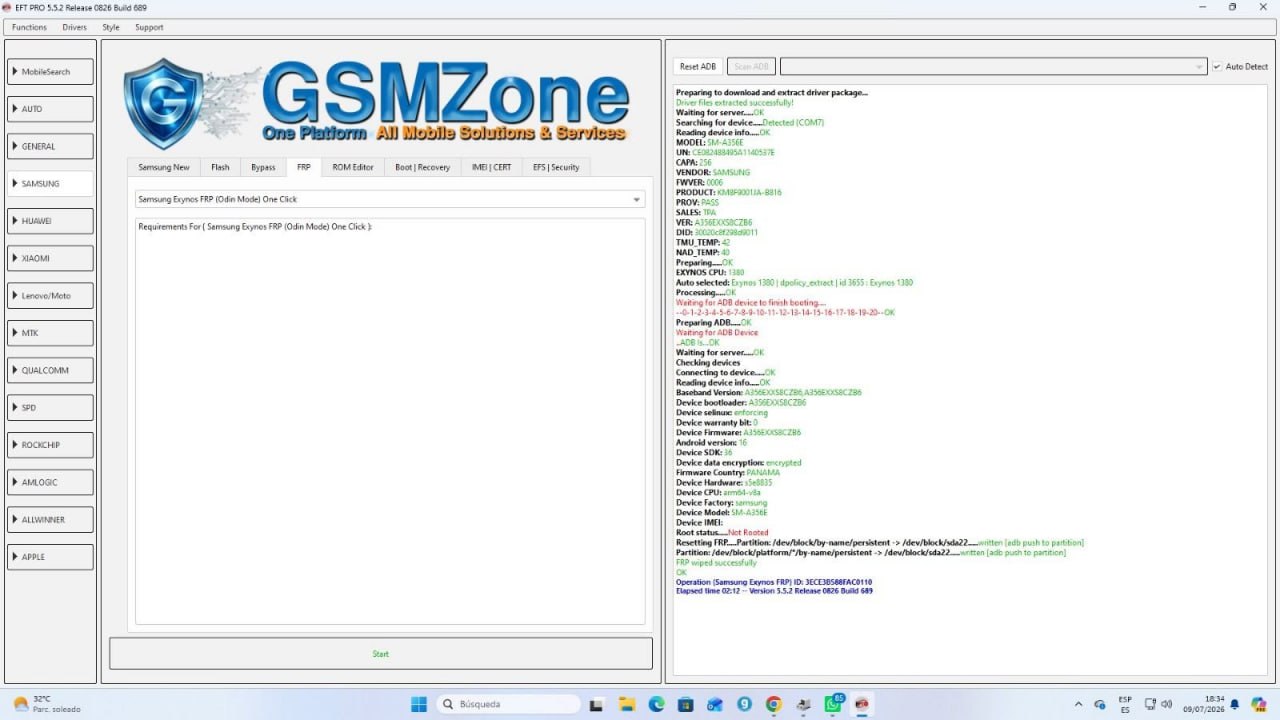This screenshot has width=1280, height=720.
Task: Show hidden system tray icons
Action: point(1078,704)
